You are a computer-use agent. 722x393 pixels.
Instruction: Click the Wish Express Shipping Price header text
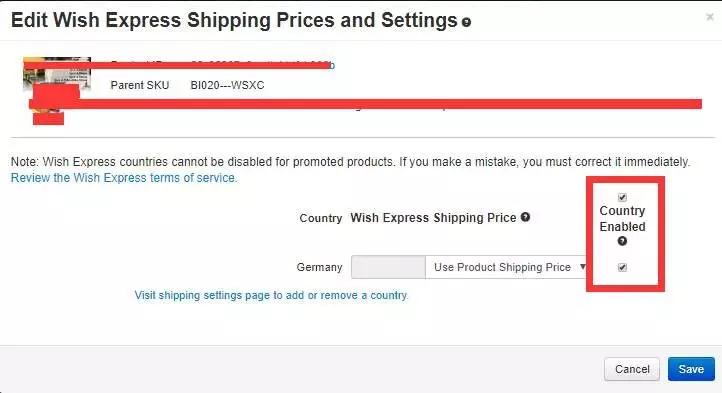tap(433, 217)
